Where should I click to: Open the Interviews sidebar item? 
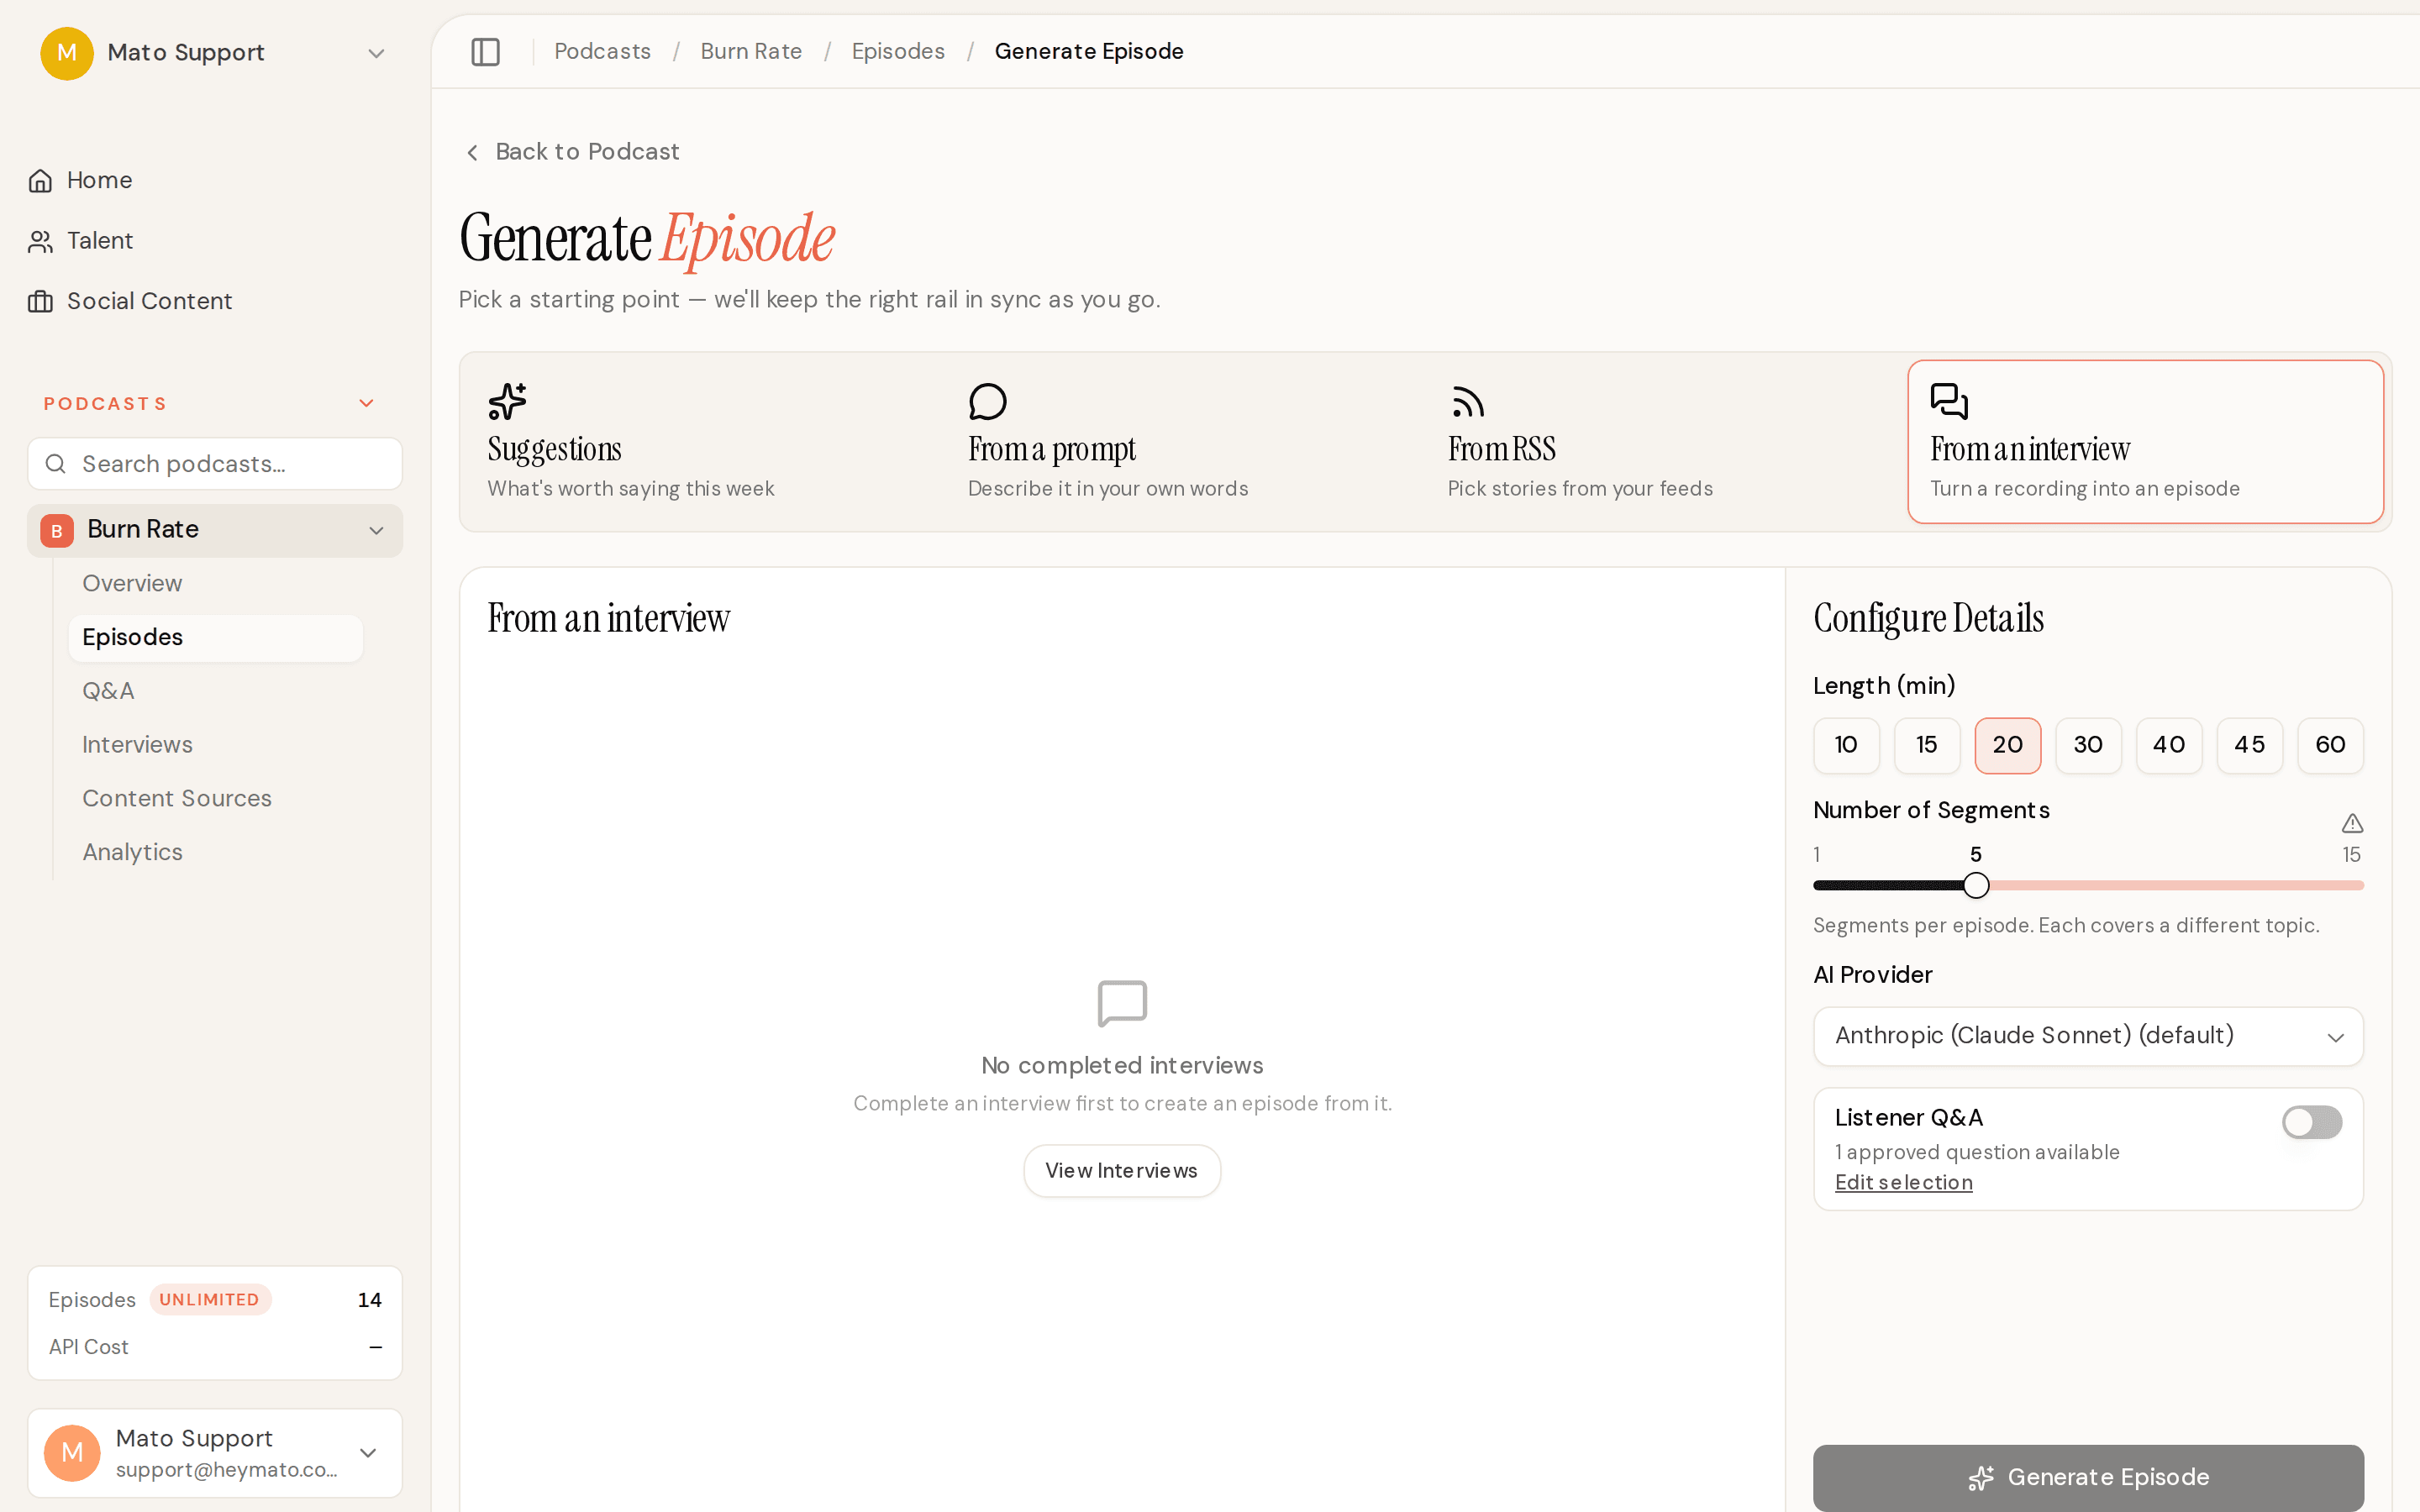(x=137, y=745)
